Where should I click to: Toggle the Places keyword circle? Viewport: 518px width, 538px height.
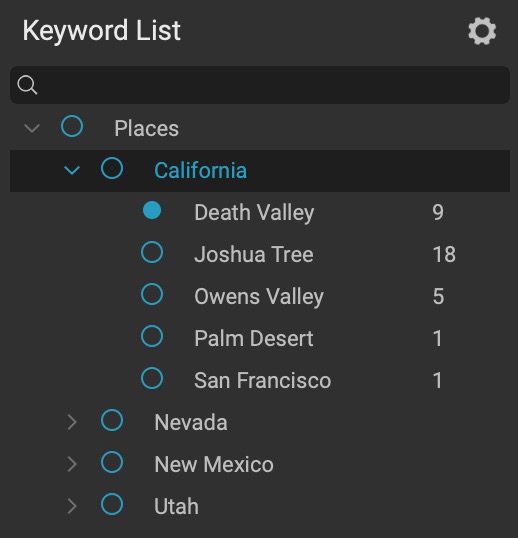click(x=72, y=126)
